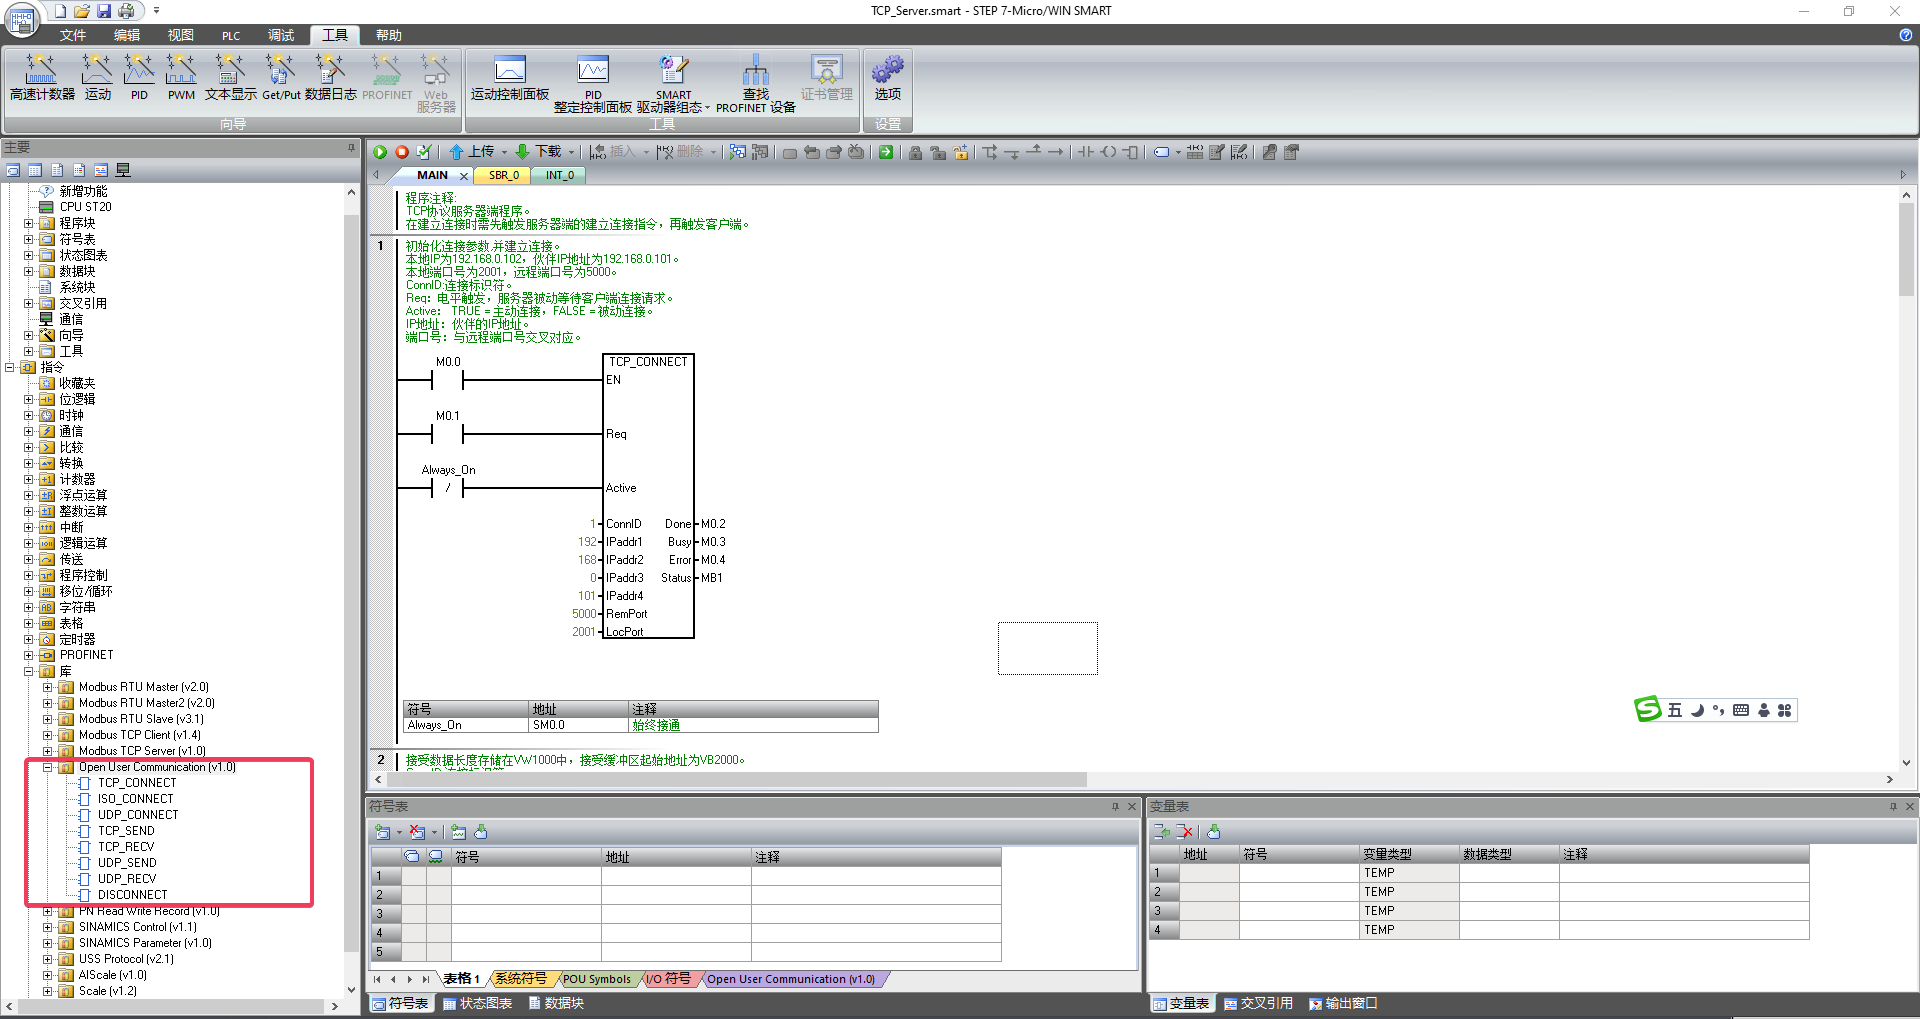Switch to the INT_0 editor tab
The width and height of the screenshot is (1920, 1019).
coord(560,175)
